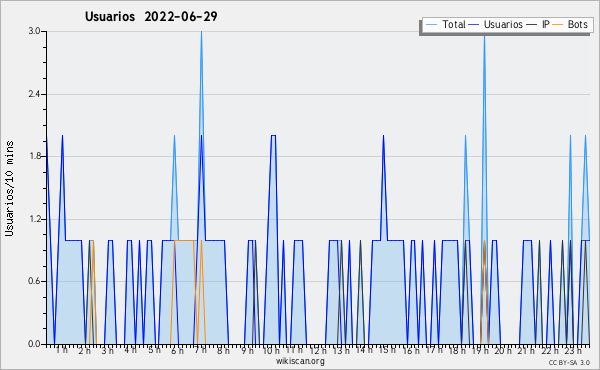
Task: Click the light blue Total legend line
Action: (x=431, y=24)
